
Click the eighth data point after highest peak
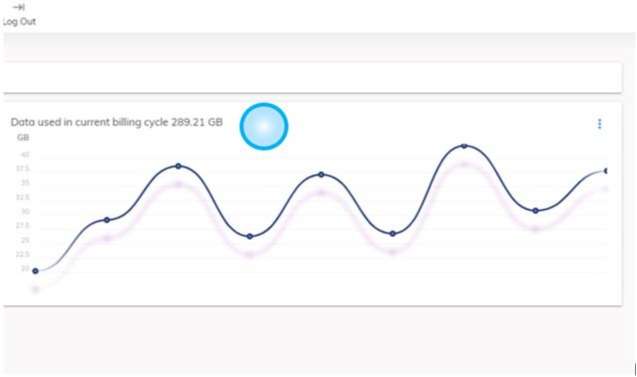536,211
